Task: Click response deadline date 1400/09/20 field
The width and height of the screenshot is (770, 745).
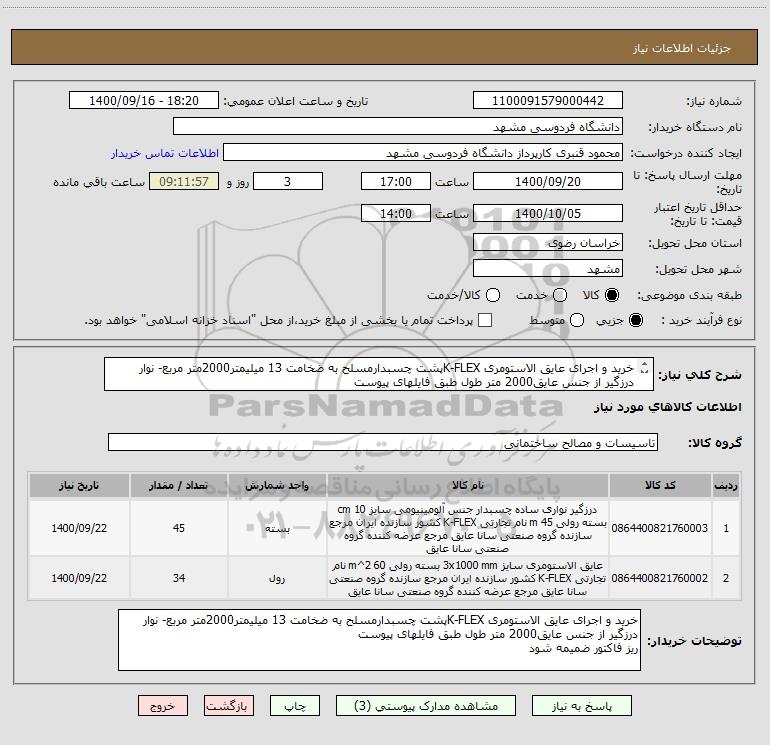Action: 548,181
